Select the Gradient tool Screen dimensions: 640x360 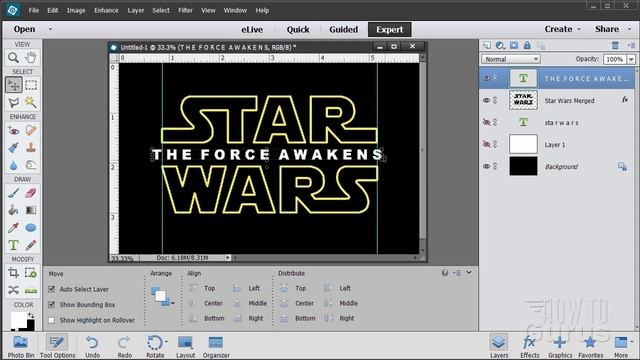(31, 210)
